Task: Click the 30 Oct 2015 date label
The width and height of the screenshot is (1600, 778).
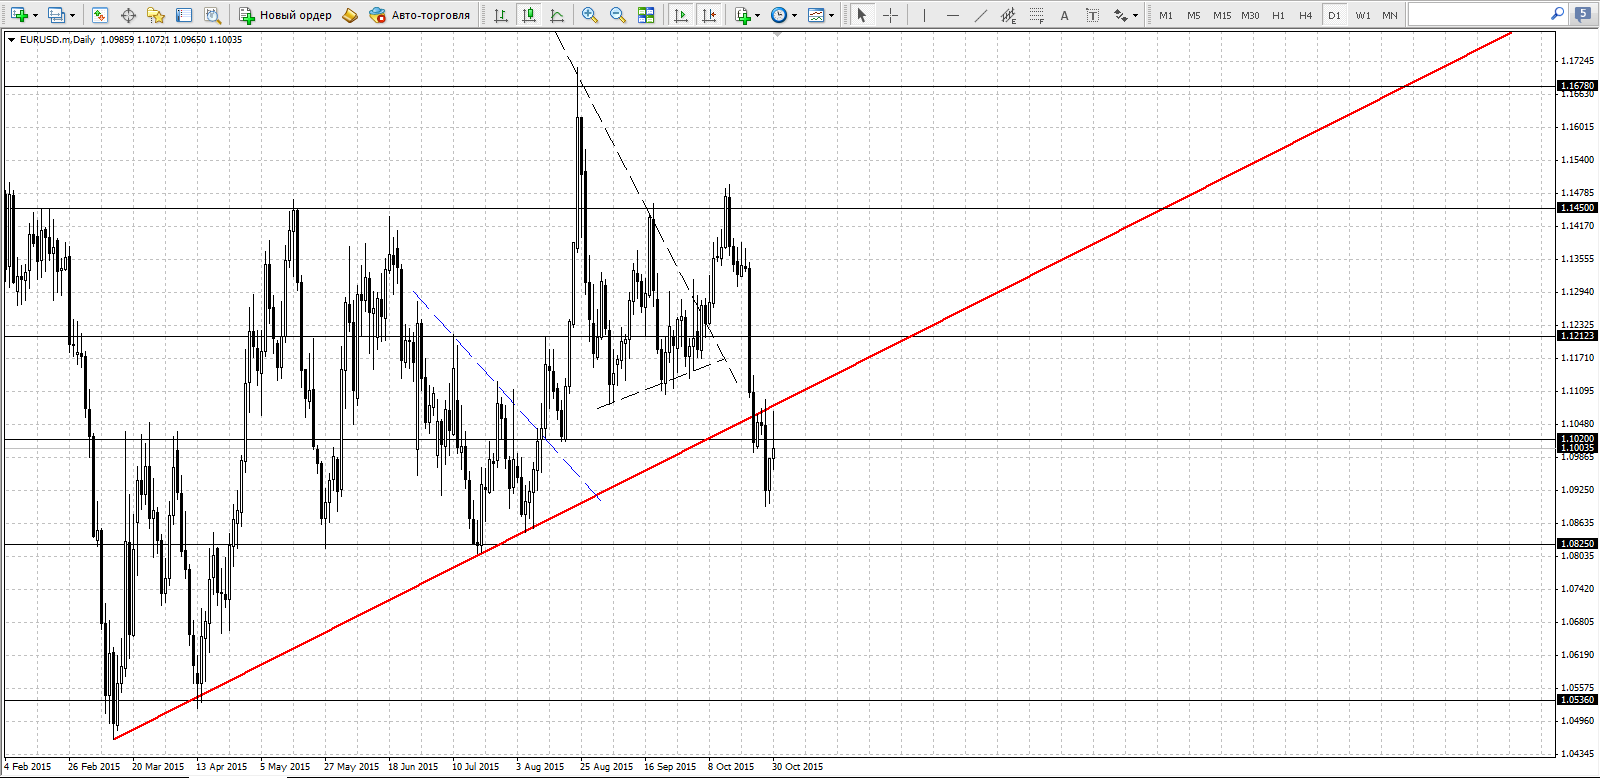Action: click(797, 767)
